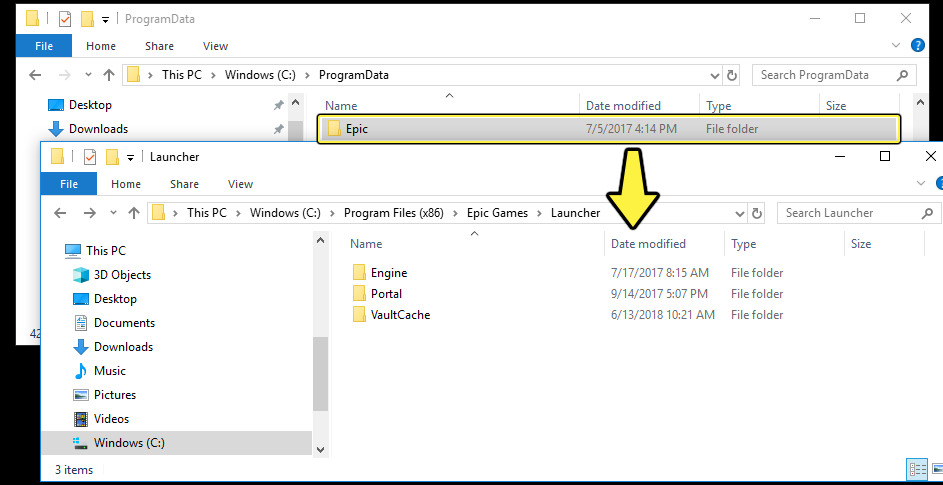Viewport: 943px width, 485px height.
Task: Open Documents in the sidebar
Action: point(114,323)
